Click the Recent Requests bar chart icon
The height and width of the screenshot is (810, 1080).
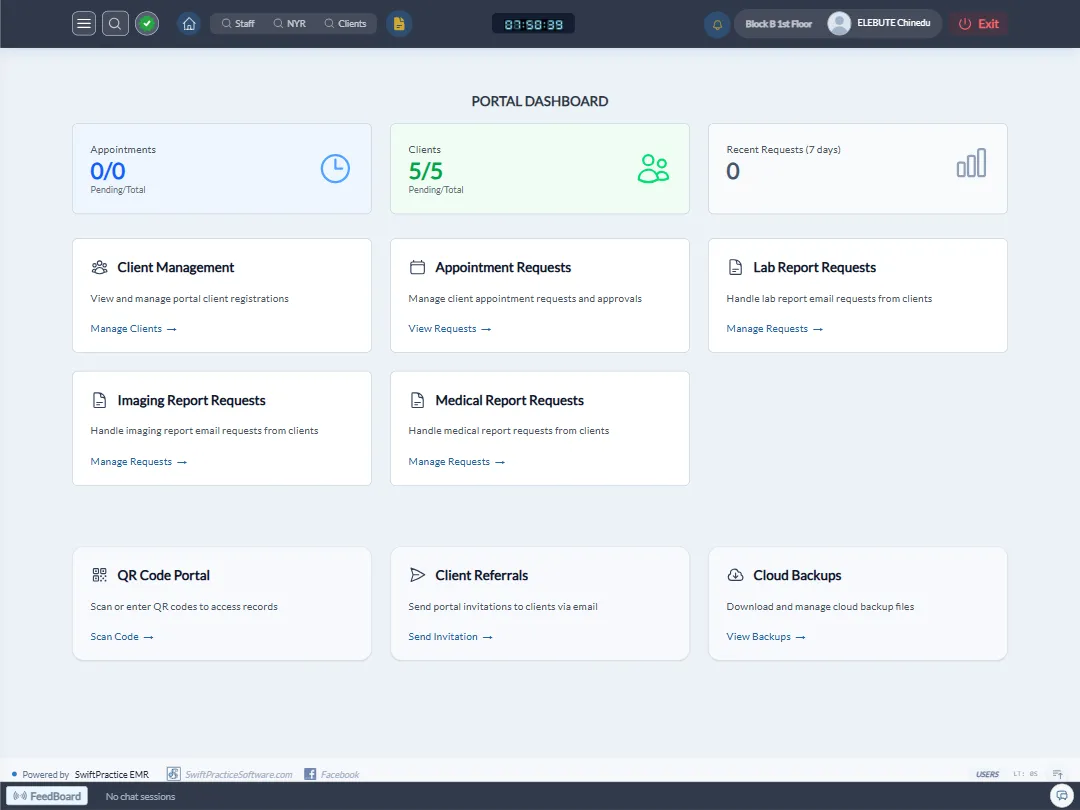(971, 163)
